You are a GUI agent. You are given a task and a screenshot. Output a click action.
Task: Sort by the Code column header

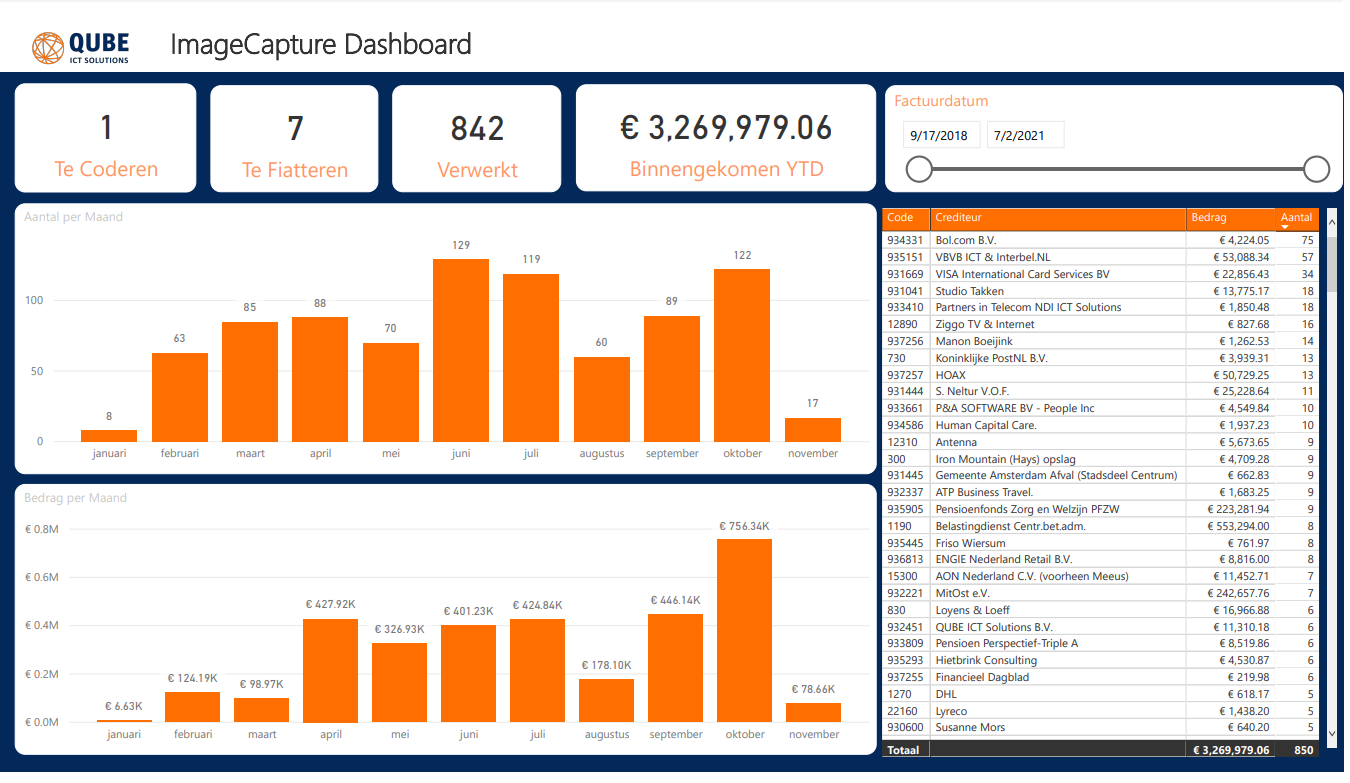(906, 217)
